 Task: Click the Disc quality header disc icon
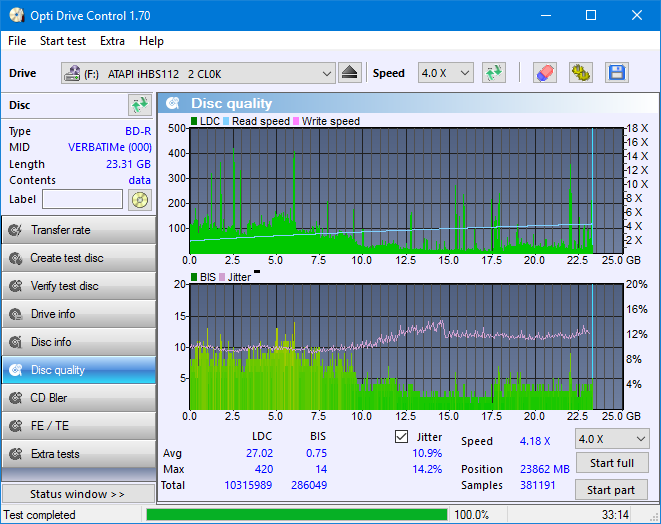[173, 103]
